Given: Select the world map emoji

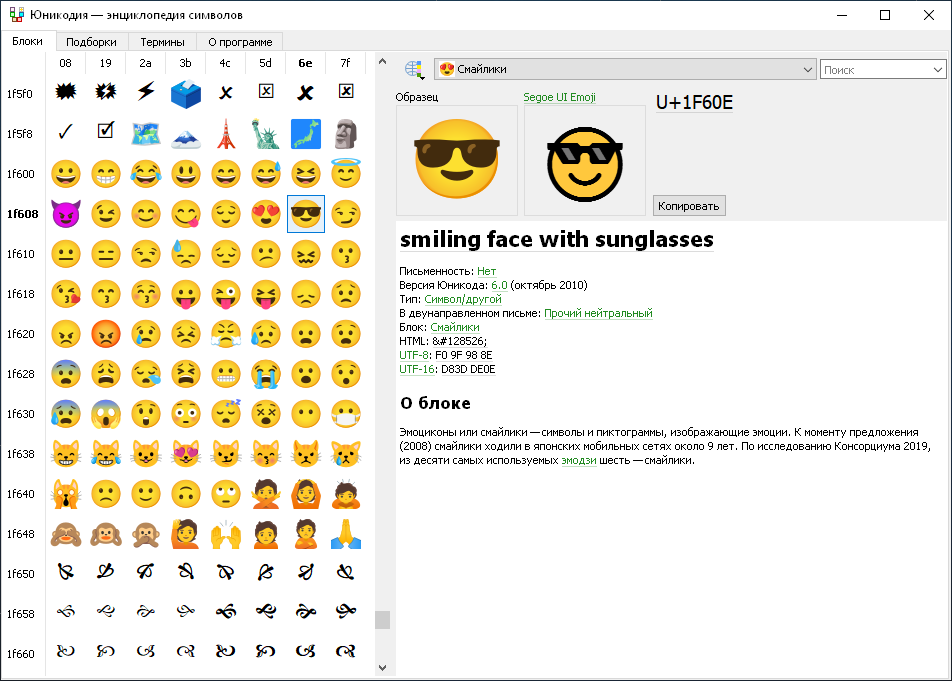Looking at the screenshot, I should (146, 134).
